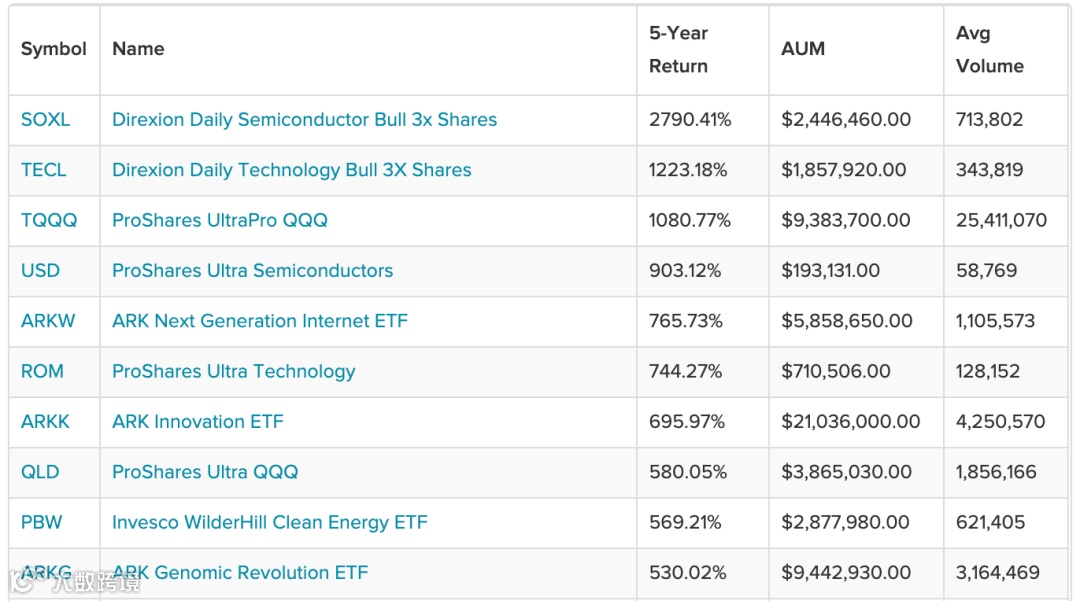1080x601 pixels.
Task: Click the TECL ticker link
Action: [43, 170]
